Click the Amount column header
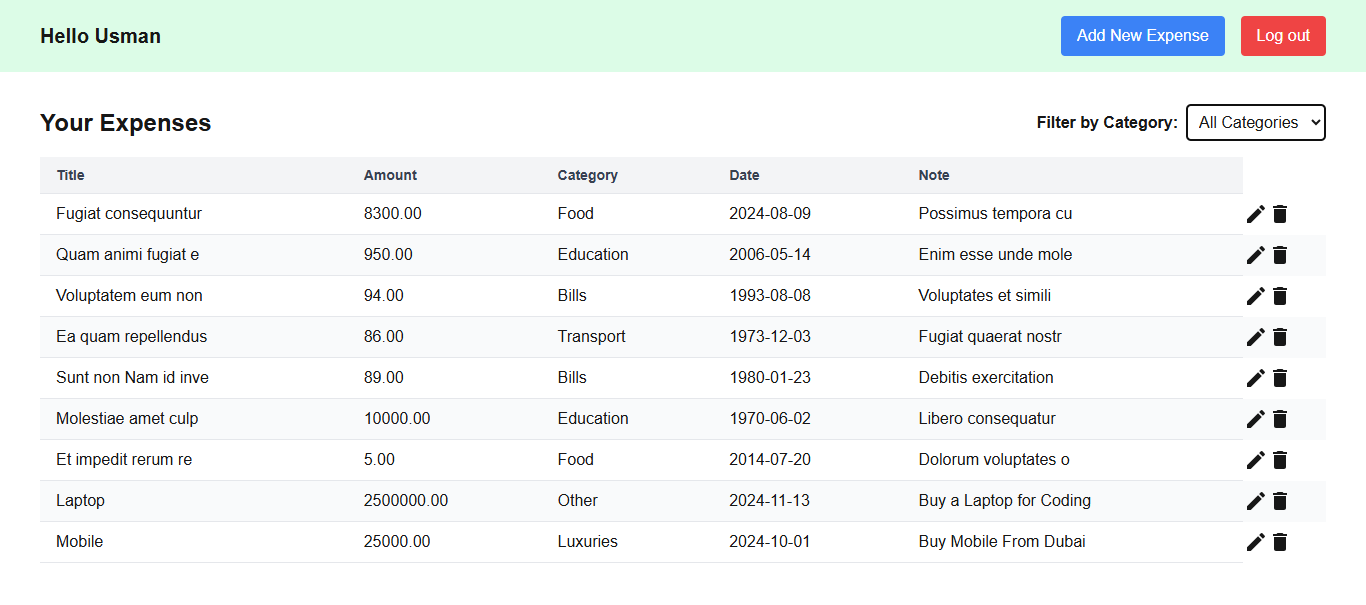Viewport: 1366px width, 605px height. [390, 175]
